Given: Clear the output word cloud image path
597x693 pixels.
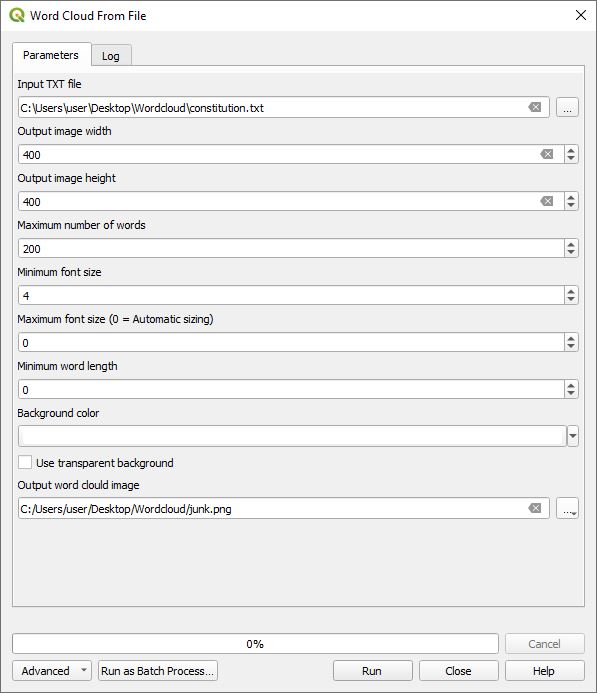Looking at the screenshot, I should pos(535,508).
